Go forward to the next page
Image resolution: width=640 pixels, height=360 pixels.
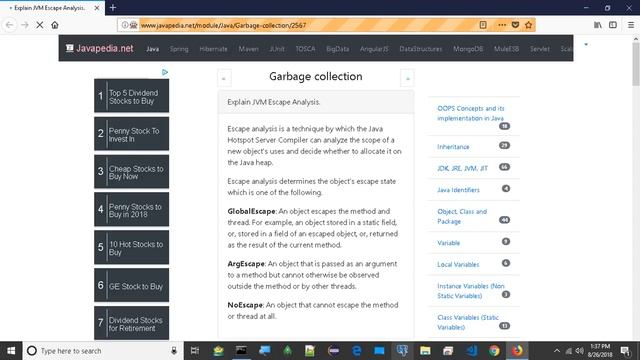point(24,25)
